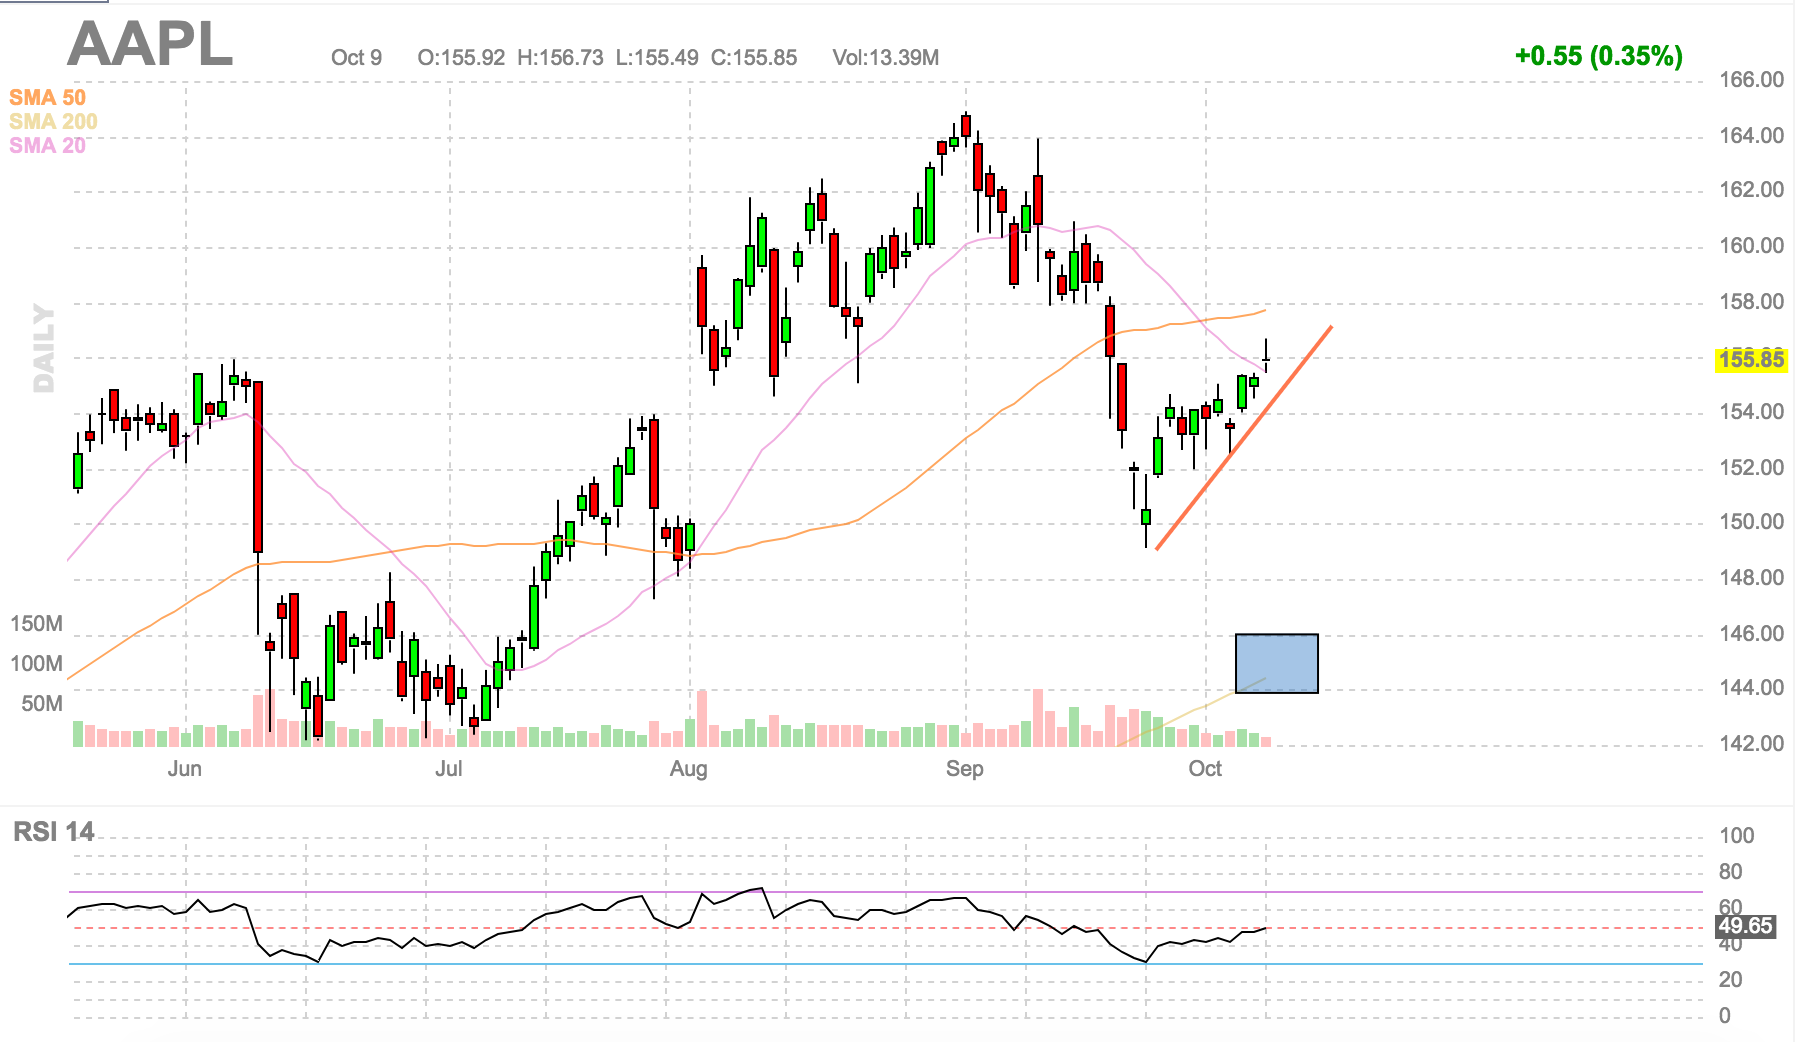1802x1042 pixels.
Task: Toggle the SMA 20 legend label
Action: click(x=47, y=145)
